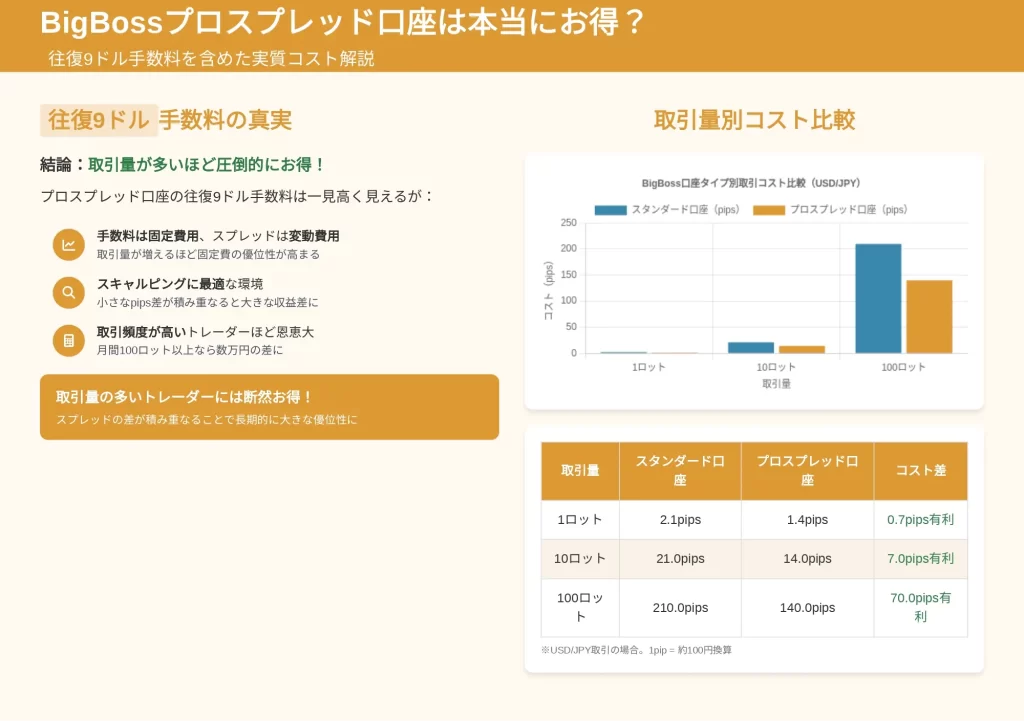This screenshot has height=721, width=1024.
Task: Click the footnote ※USD/JPY取引の場合。1pip = 約100円換算
Action: point(636,650)
